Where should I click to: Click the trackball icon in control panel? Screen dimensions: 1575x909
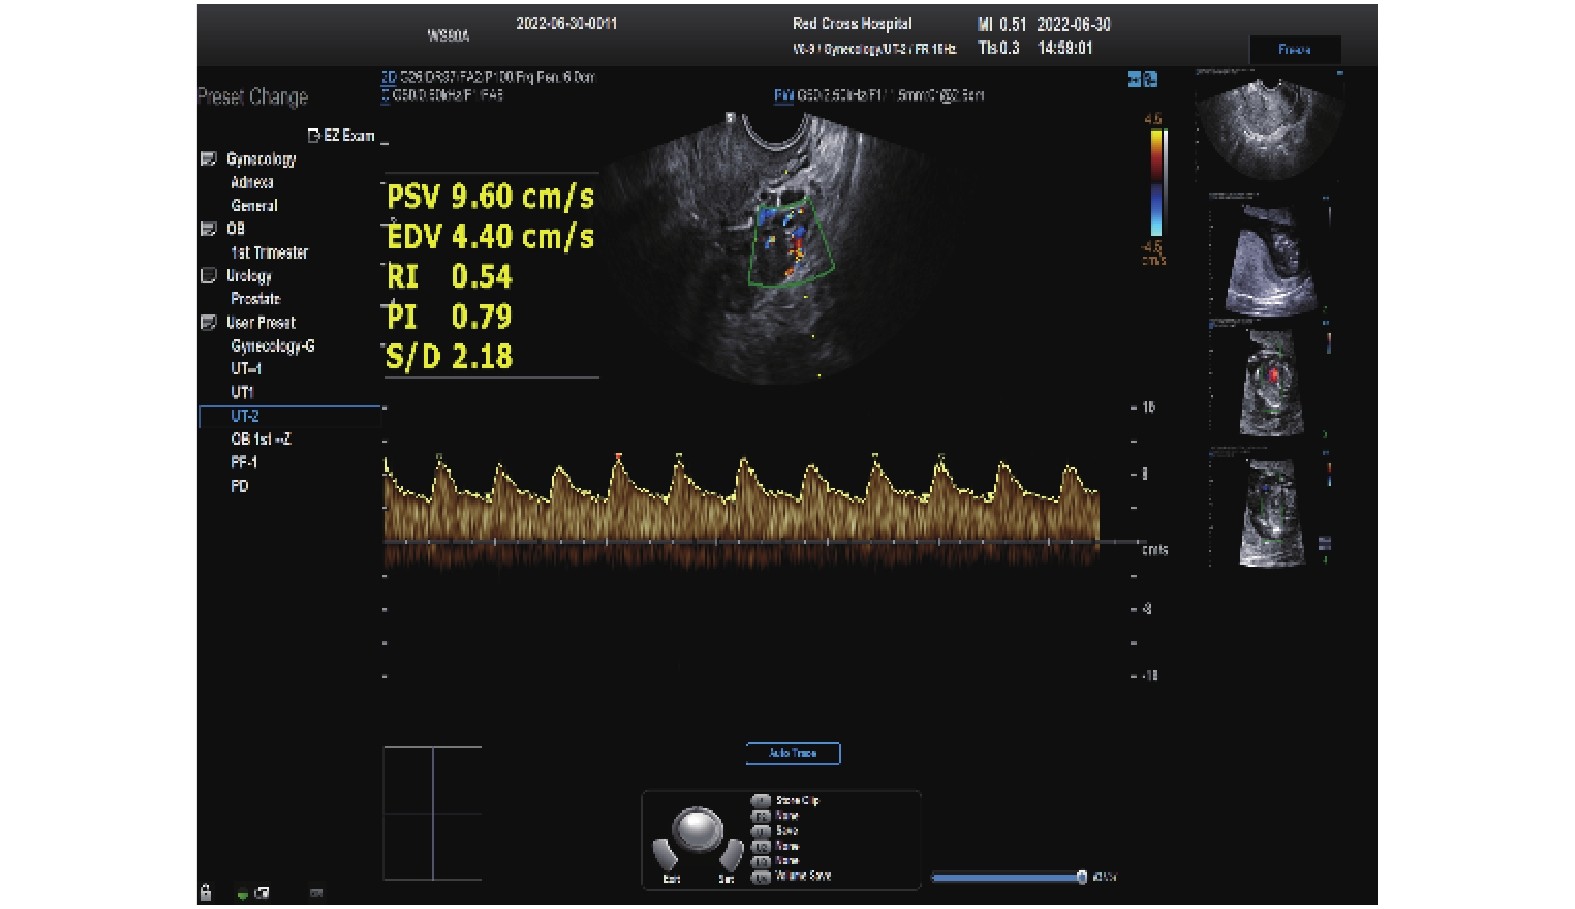(697, 828)
